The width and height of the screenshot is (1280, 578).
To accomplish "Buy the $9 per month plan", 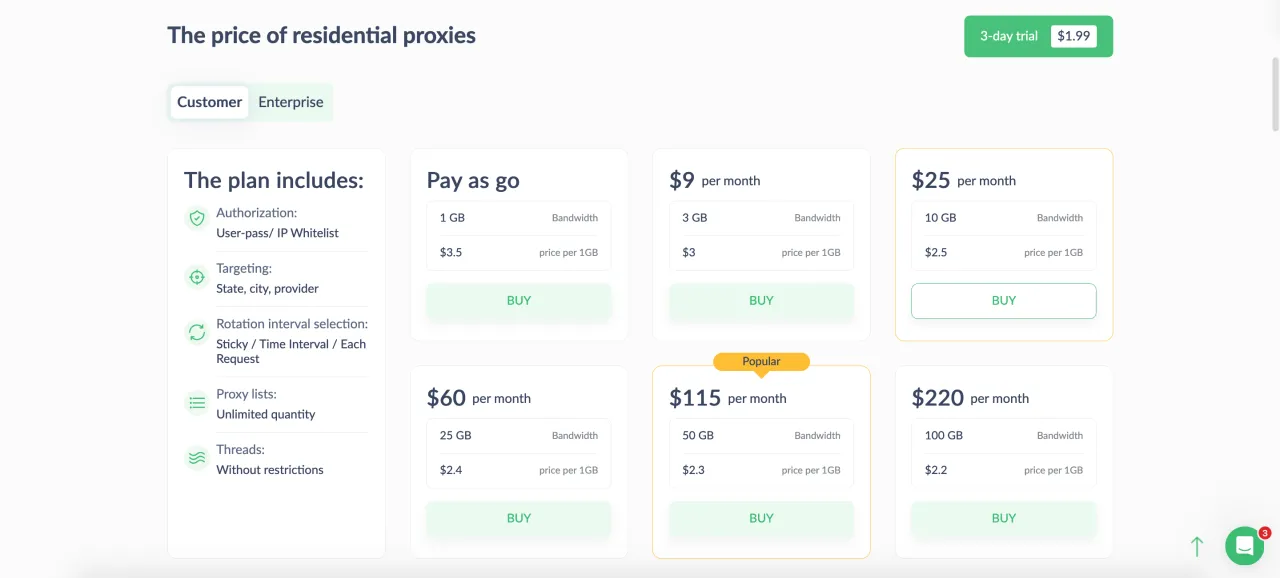I will tap(761, 301).
